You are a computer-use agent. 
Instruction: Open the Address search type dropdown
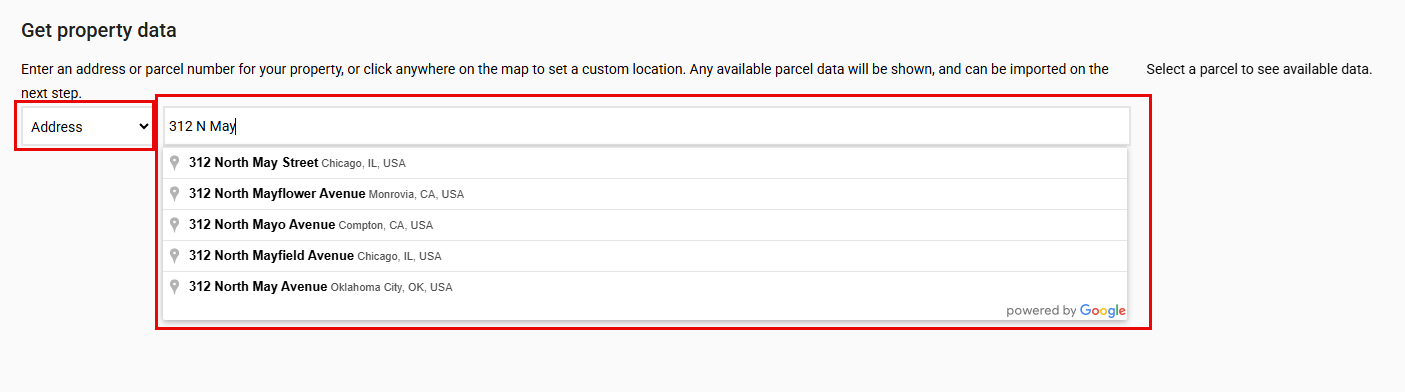tap(86, 127)
